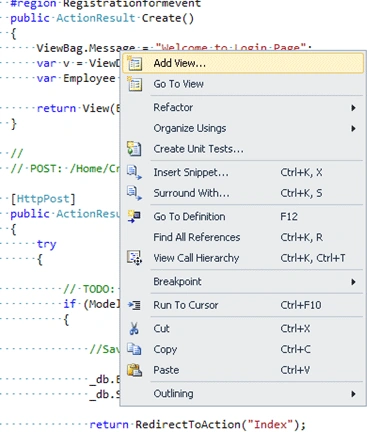Click the try keyword in code
This screenshot has width=367, height=432.
click(x=47, y=244)
